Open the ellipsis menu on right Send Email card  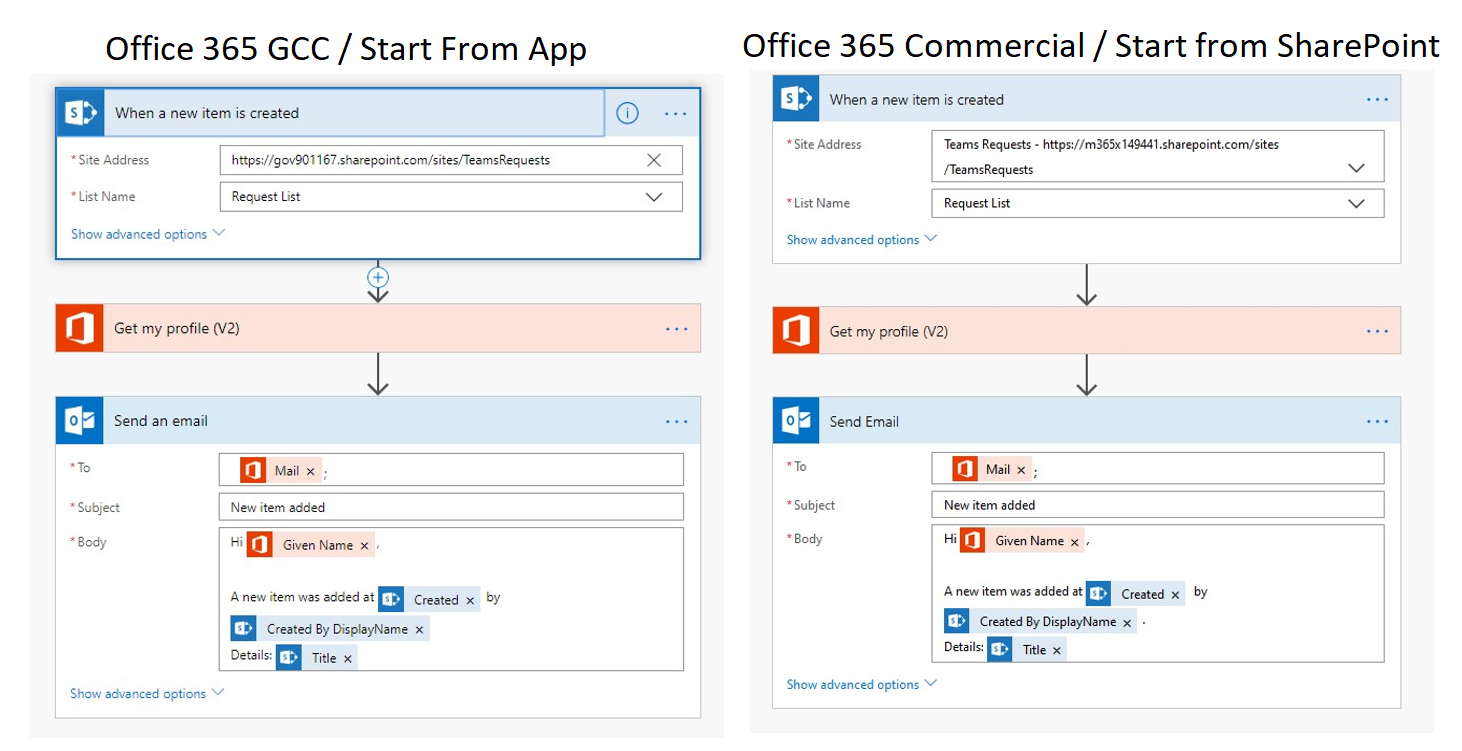point(1377,422)
